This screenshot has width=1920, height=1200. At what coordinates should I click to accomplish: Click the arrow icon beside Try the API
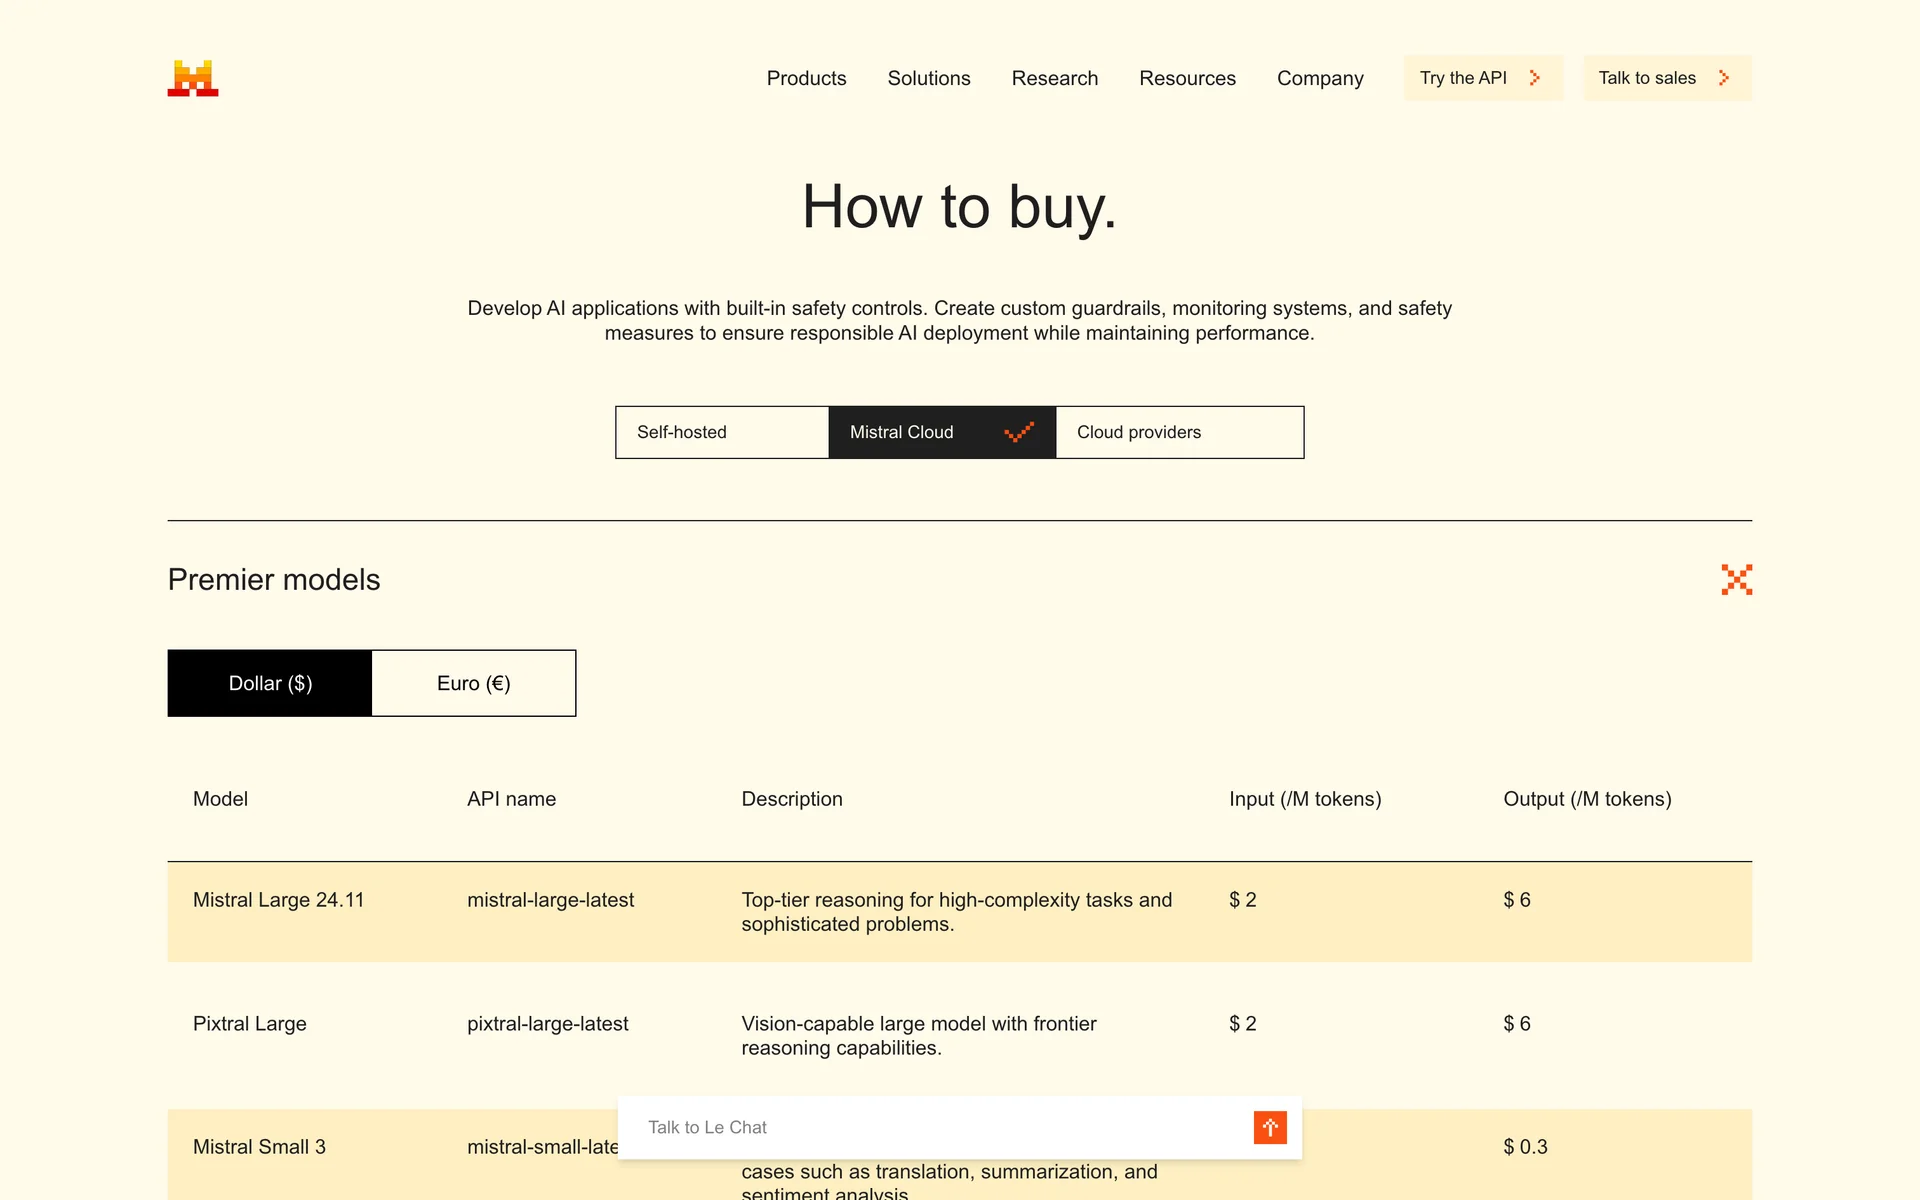coord(1535,78)
